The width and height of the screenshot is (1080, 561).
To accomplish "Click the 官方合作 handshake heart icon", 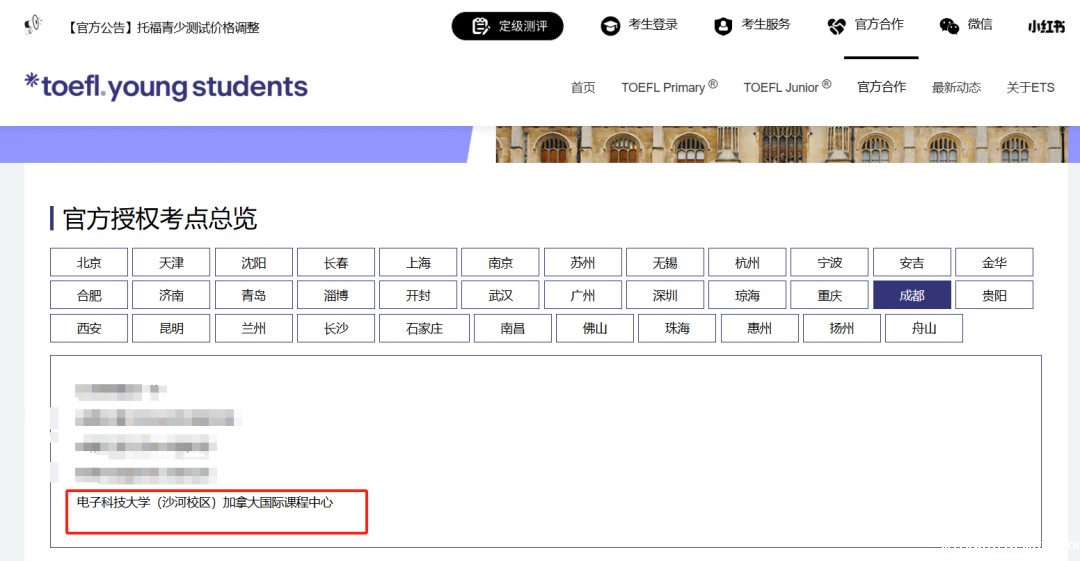I will coord(837,26).
